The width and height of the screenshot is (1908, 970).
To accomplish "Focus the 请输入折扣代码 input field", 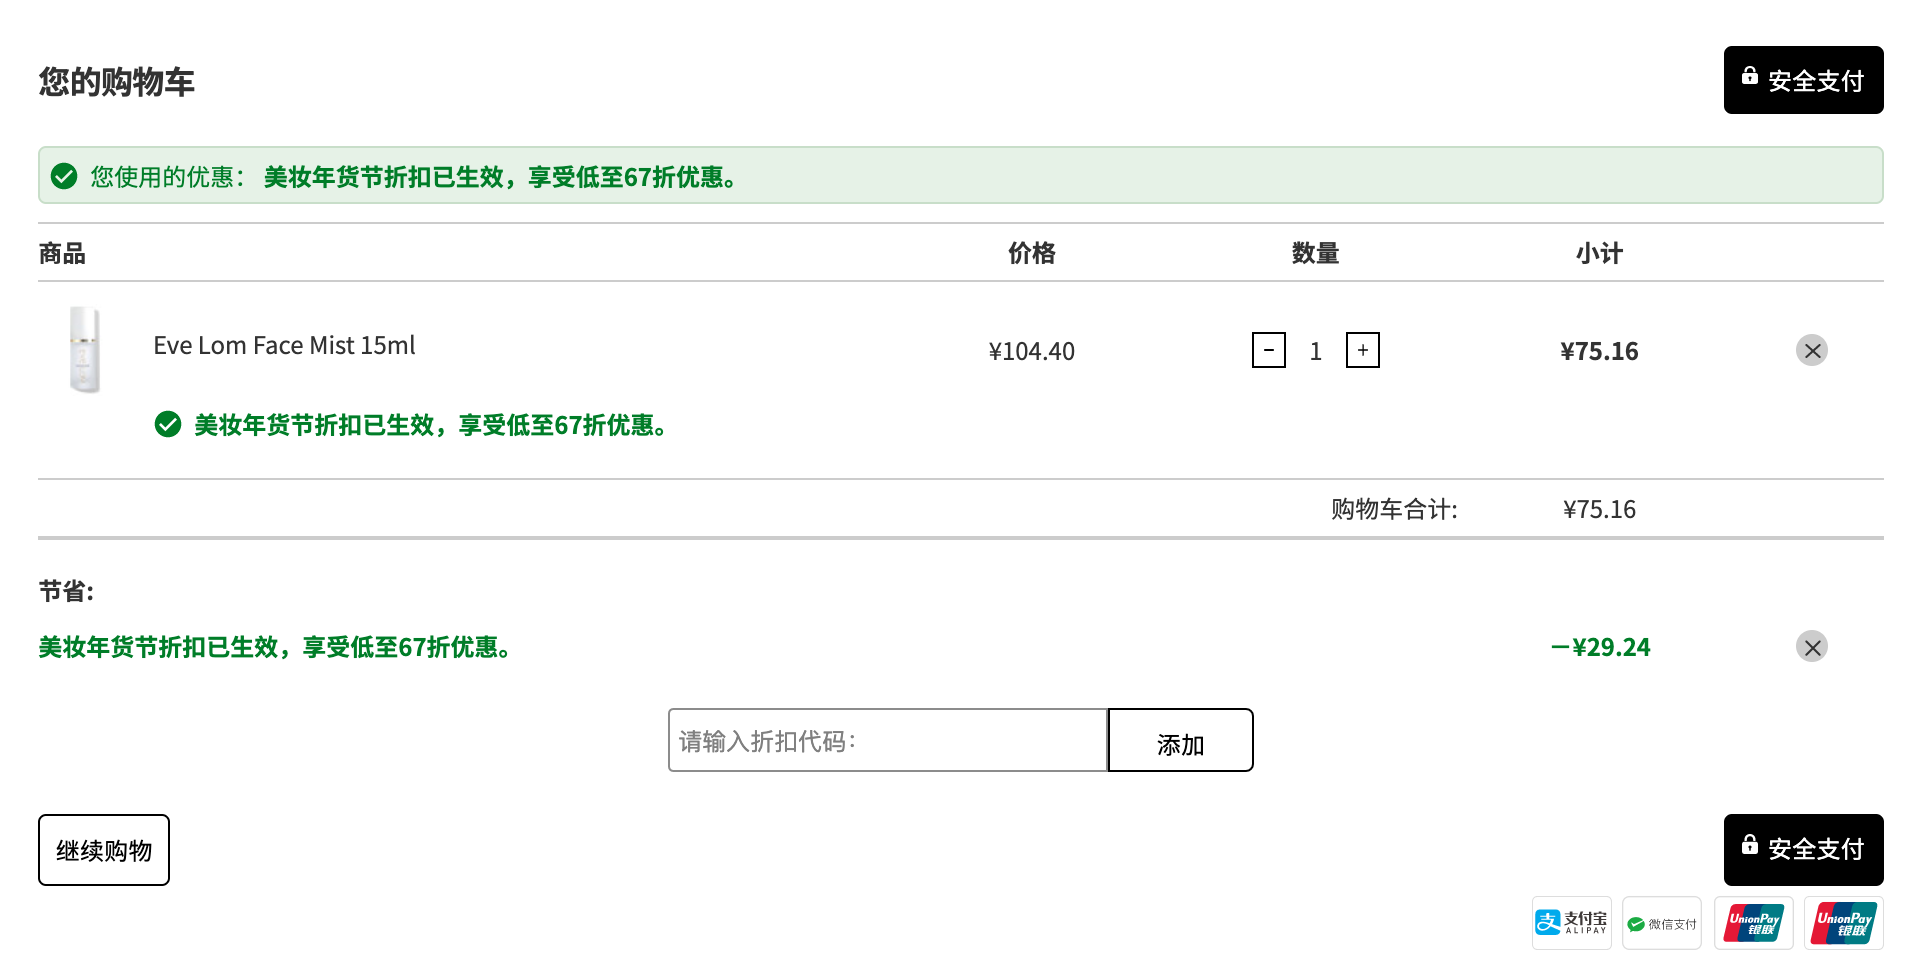I will [x=888, y=740].
